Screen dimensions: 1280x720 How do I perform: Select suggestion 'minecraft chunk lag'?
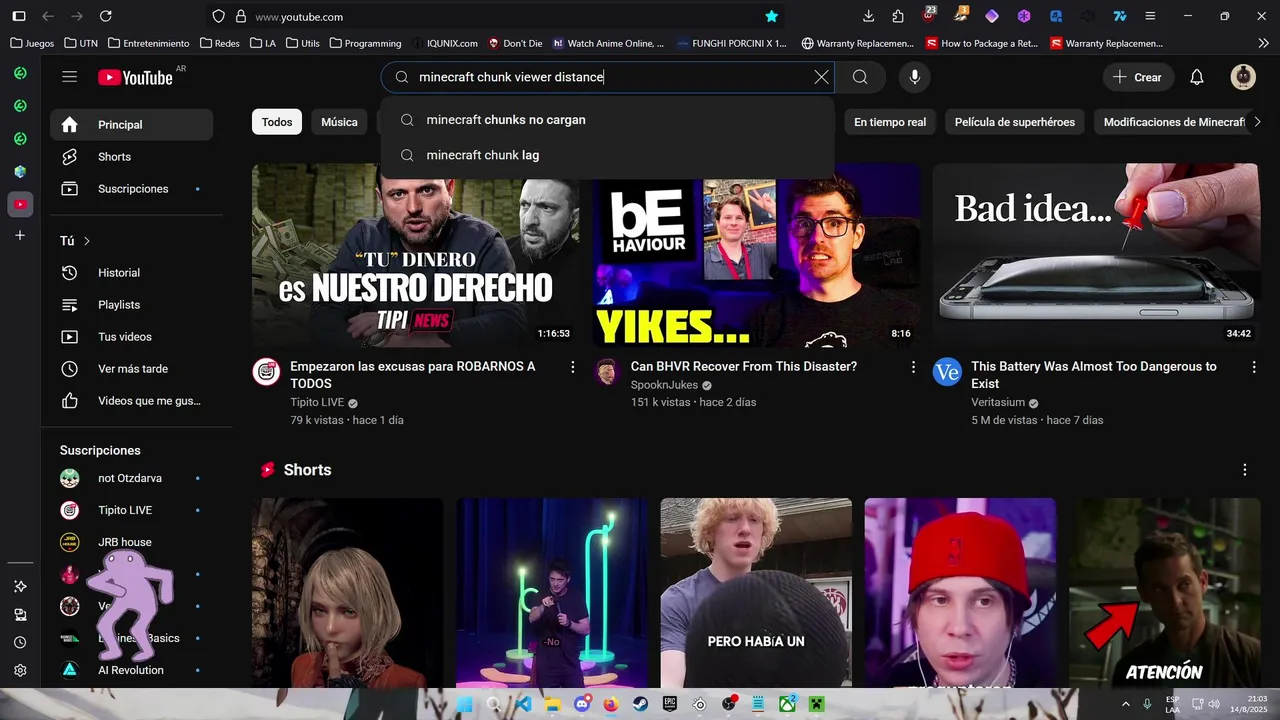[x=607, y=155]
